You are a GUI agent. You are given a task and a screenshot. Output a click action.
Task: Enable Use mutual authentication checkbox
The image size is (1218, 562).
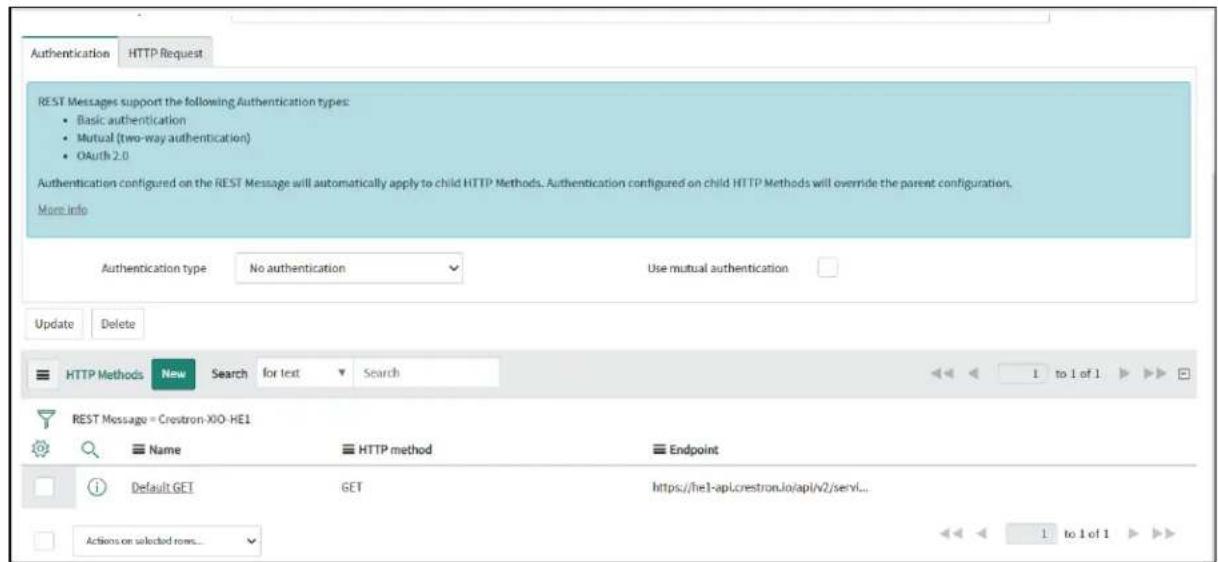827,268
